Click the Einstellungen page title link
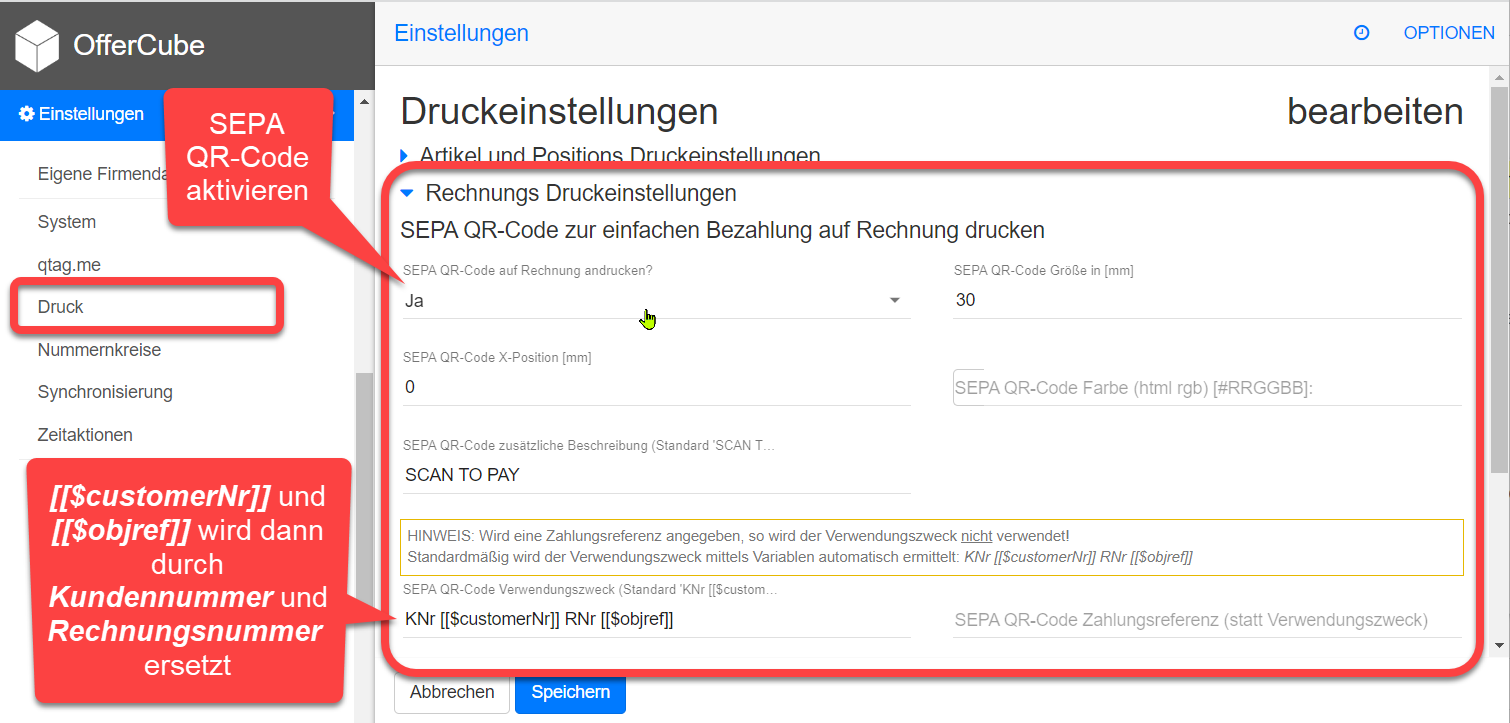 [x=461, y=33]
